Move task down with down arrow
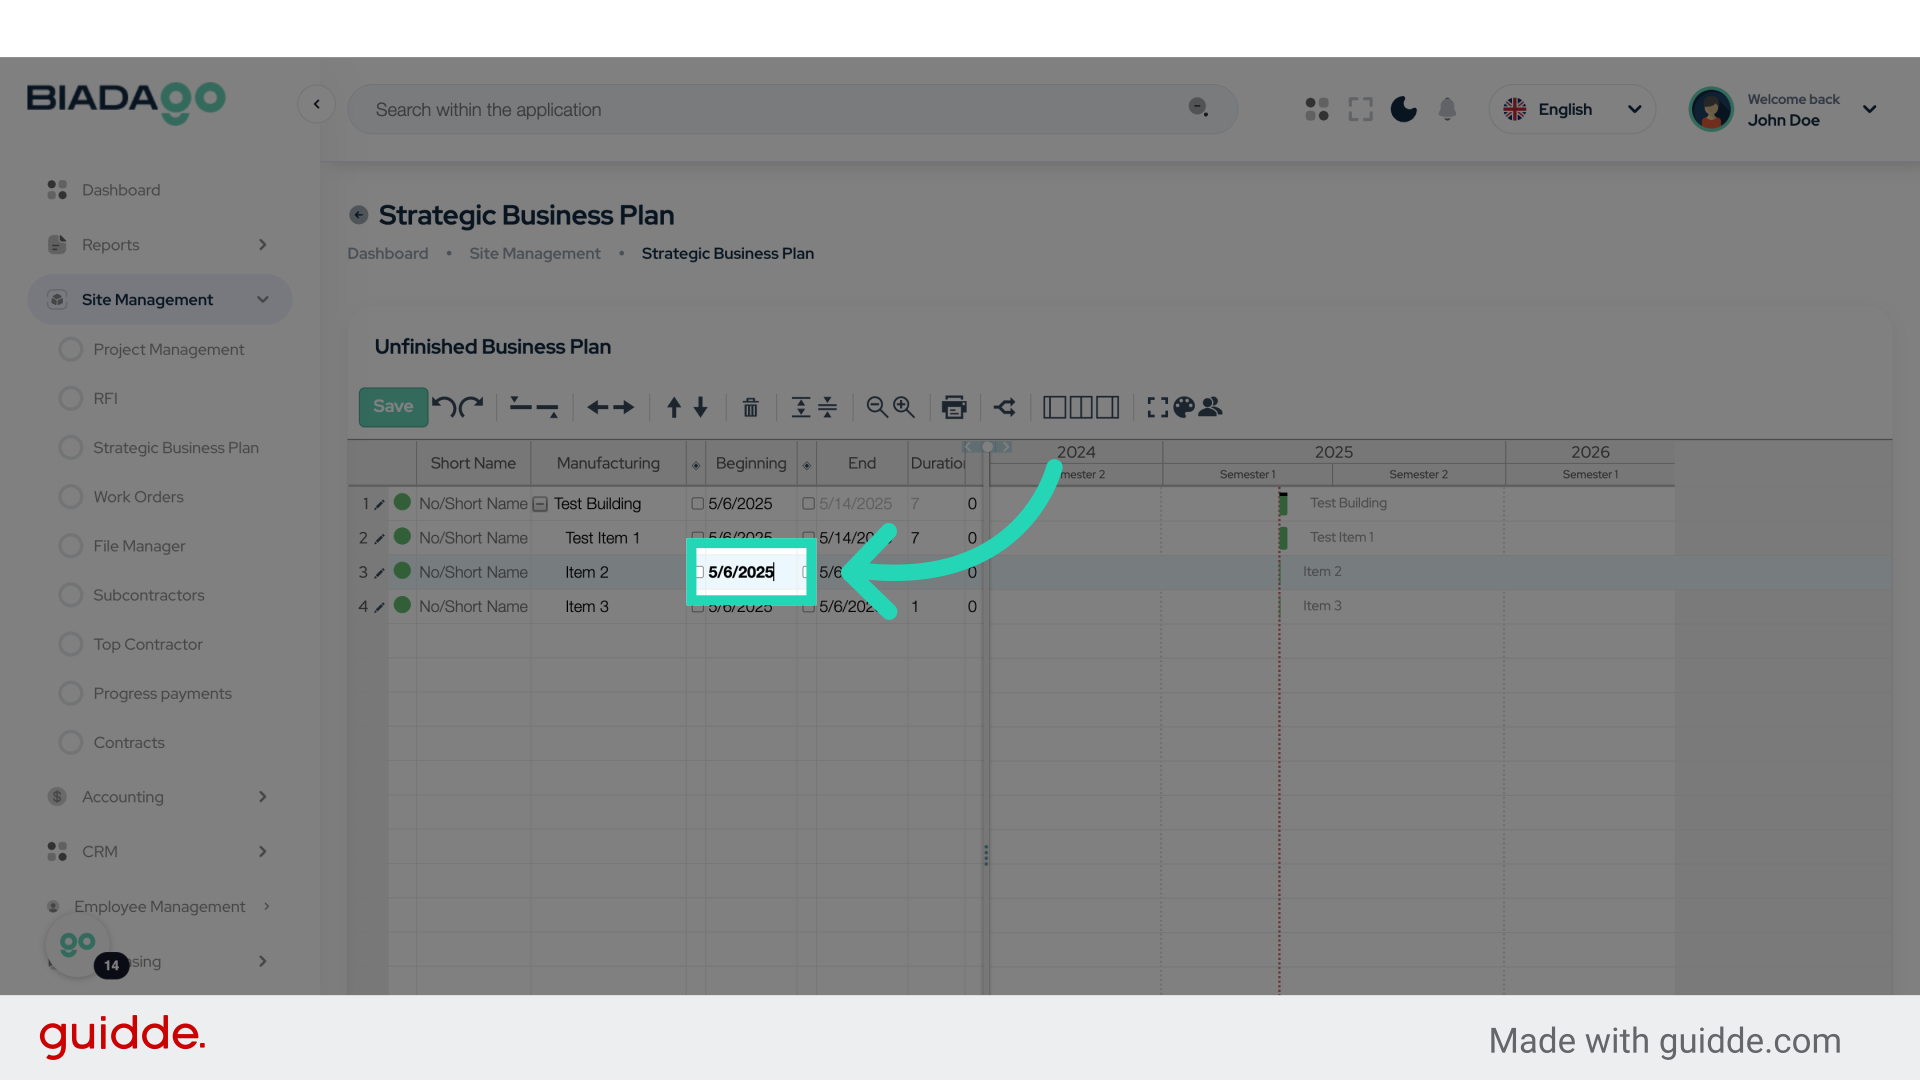This screenshot has width=1920, height=1080. (701, 407)
